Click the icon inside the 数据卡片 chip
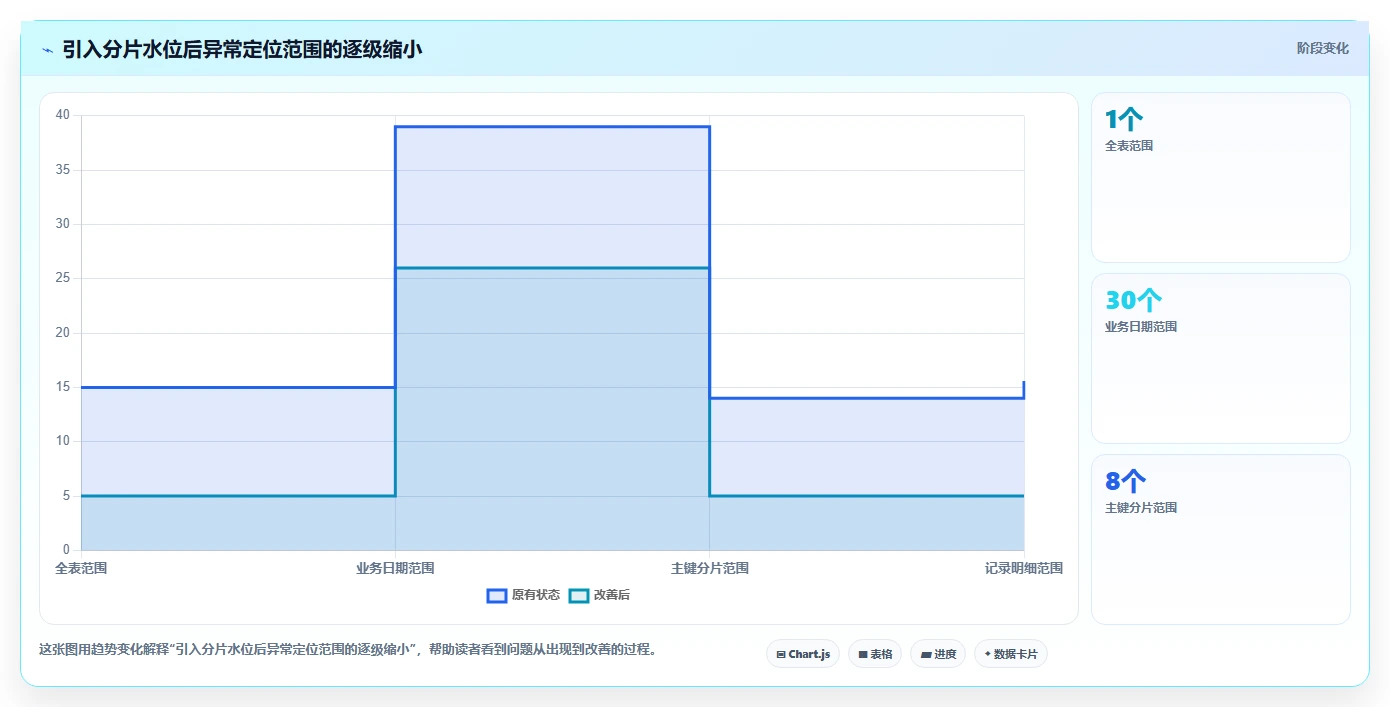The width and height of the screenshot is (1390, 707). coord(988,654)
